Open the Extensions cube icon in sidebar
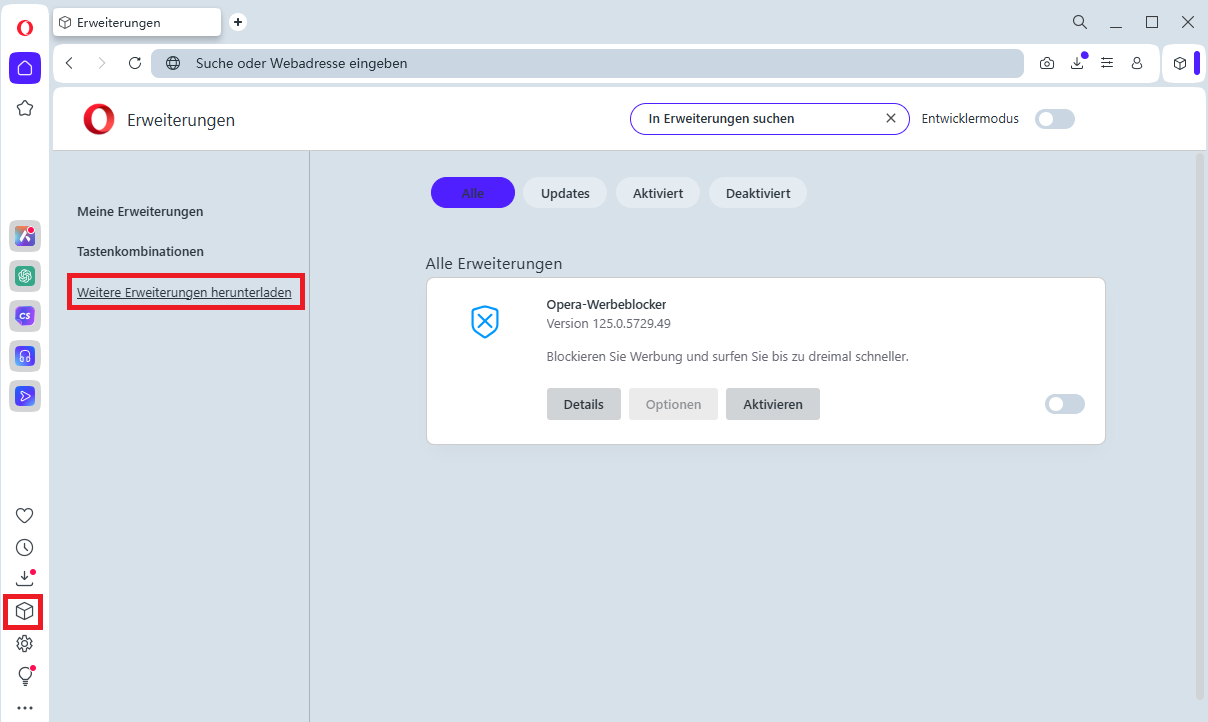The height and width of the screenshot is (722, 1208). click(25, 611)
